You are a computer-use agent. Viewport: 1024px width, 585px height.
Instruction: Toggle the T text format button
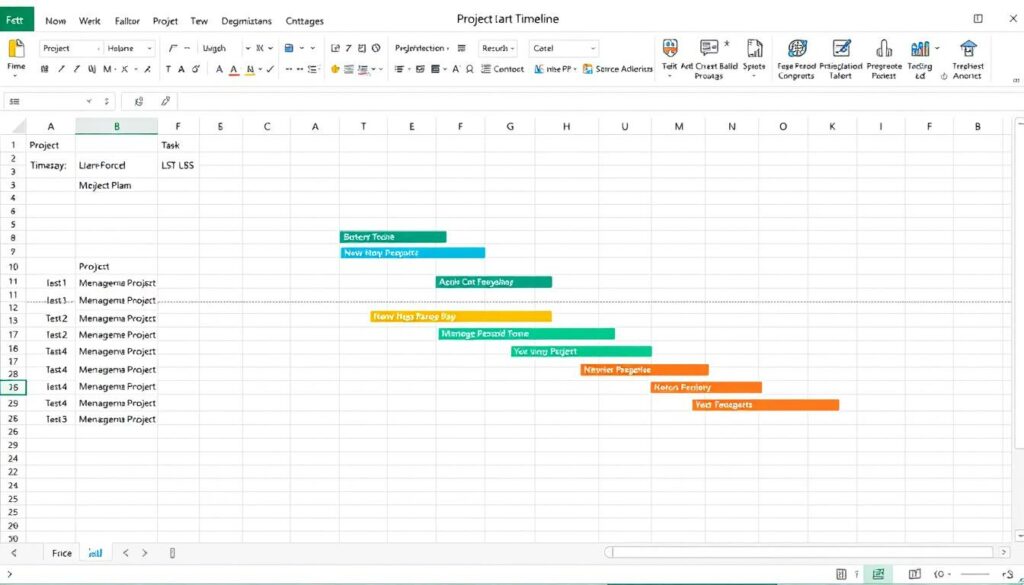pyautogui.click(x=168, y=69)
